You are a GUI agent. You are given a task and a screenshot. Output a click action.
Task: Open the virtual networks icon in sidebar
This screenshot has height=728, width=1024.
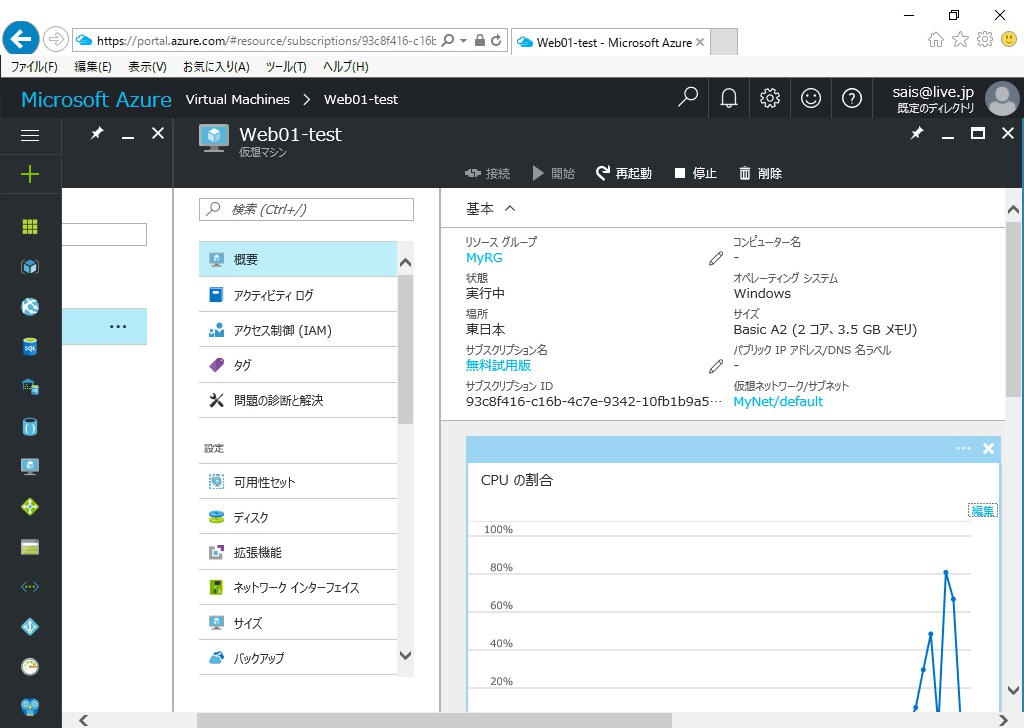point(30,587)
